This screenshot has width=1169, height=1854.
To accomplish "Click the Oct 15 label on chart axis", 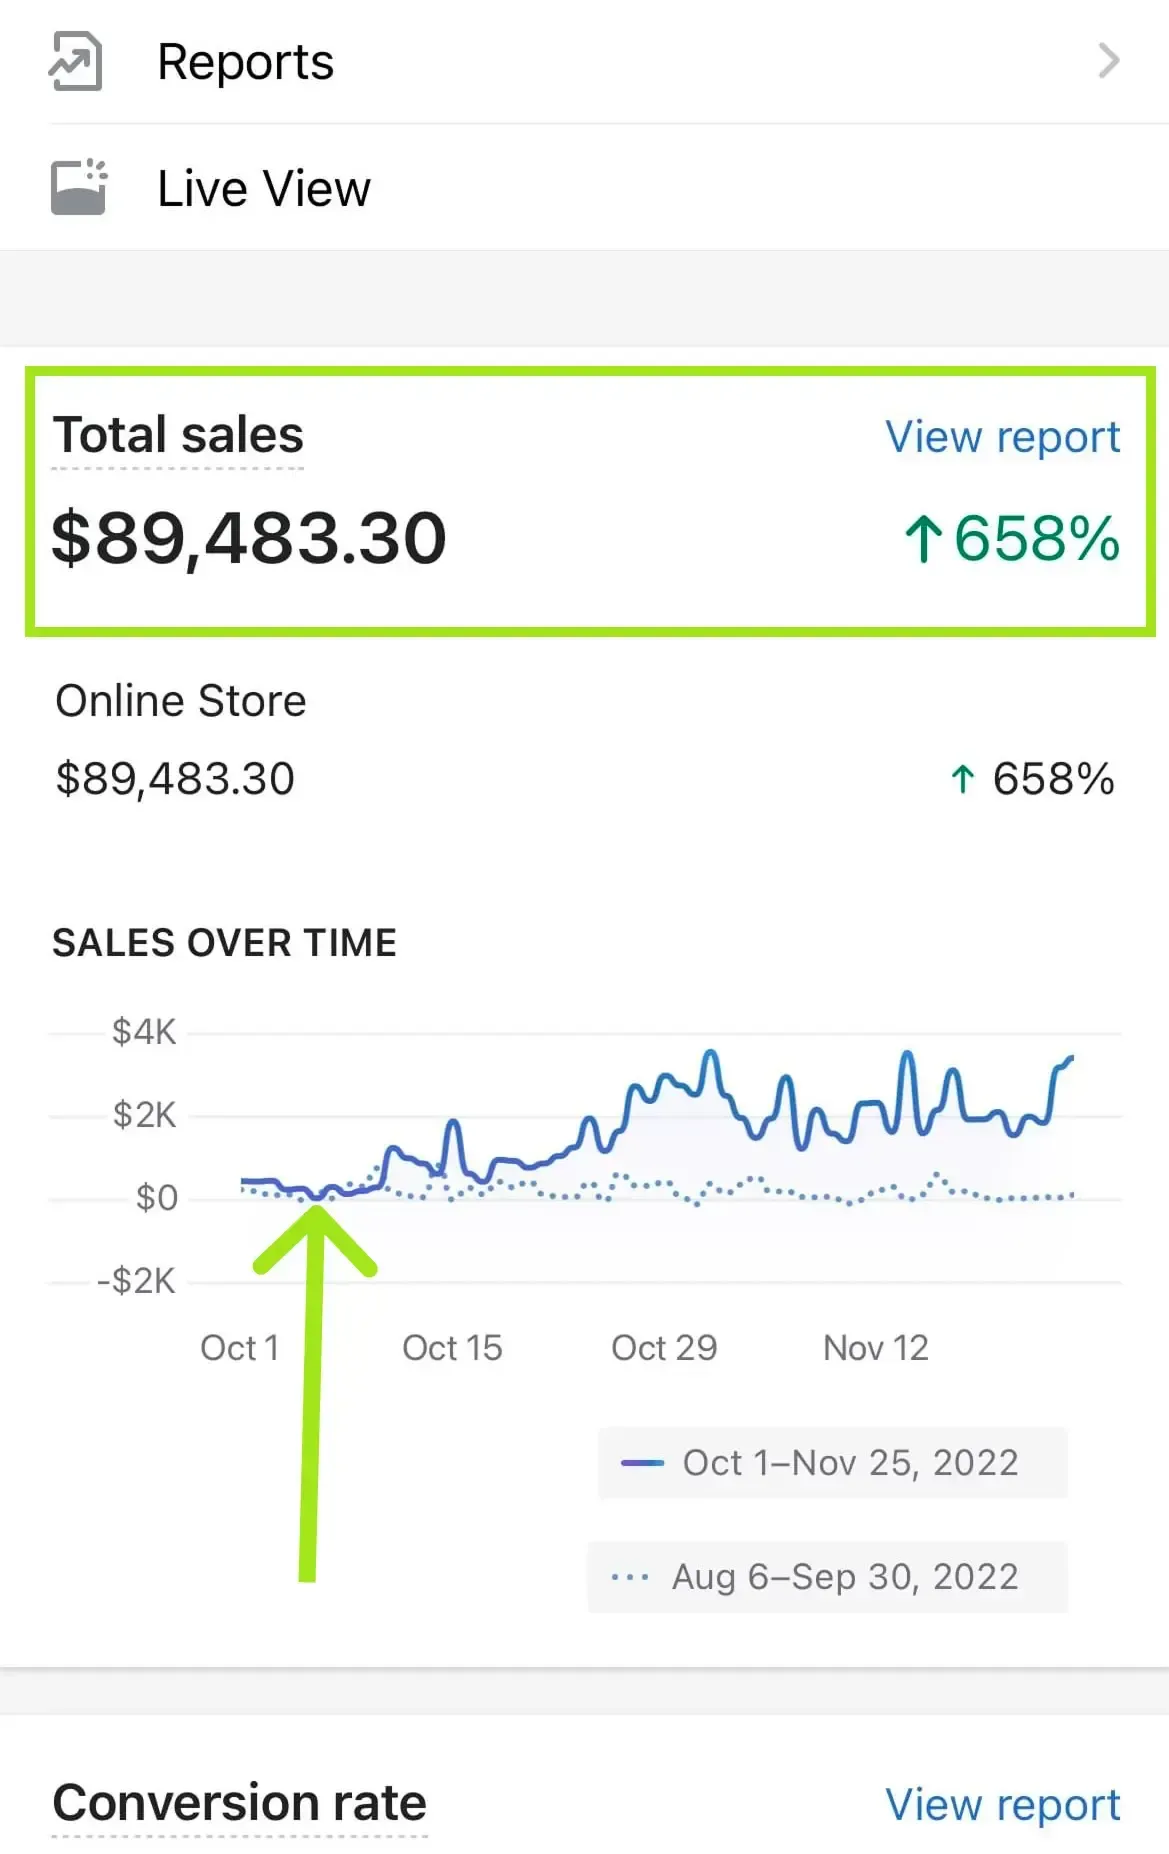I will point(452,1348).
